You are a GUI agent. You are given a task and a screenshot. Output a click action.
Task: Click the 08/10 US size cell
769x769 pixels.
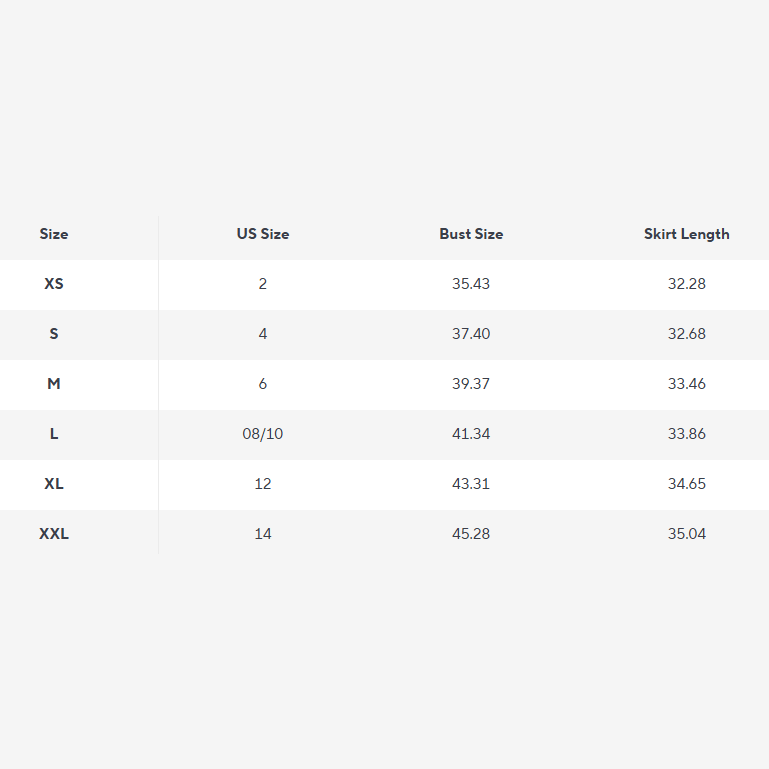263,434
